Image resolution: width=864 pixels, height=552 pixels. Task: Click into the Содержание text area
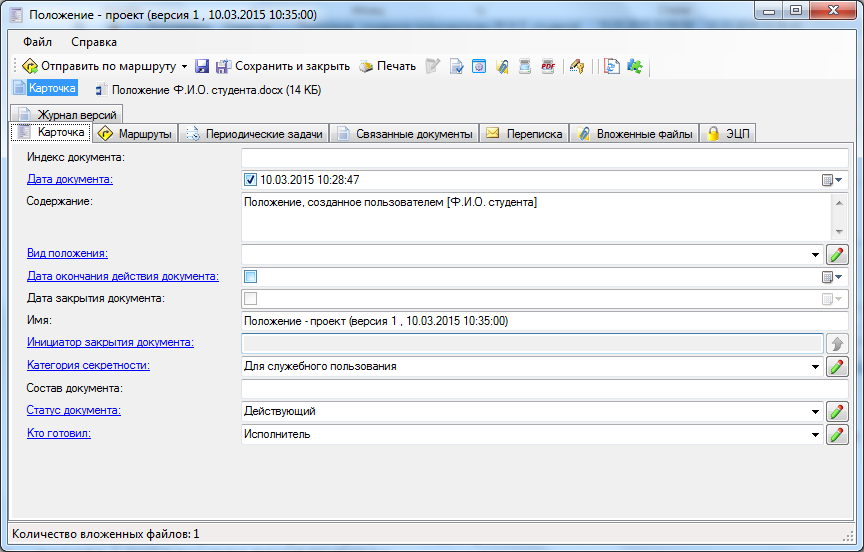pos(536,217)
